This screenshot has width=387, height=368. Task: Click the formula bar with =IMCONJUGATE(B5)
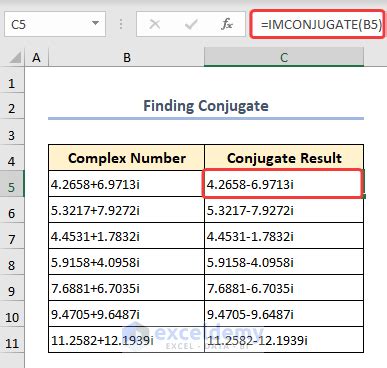coord(317,24)
